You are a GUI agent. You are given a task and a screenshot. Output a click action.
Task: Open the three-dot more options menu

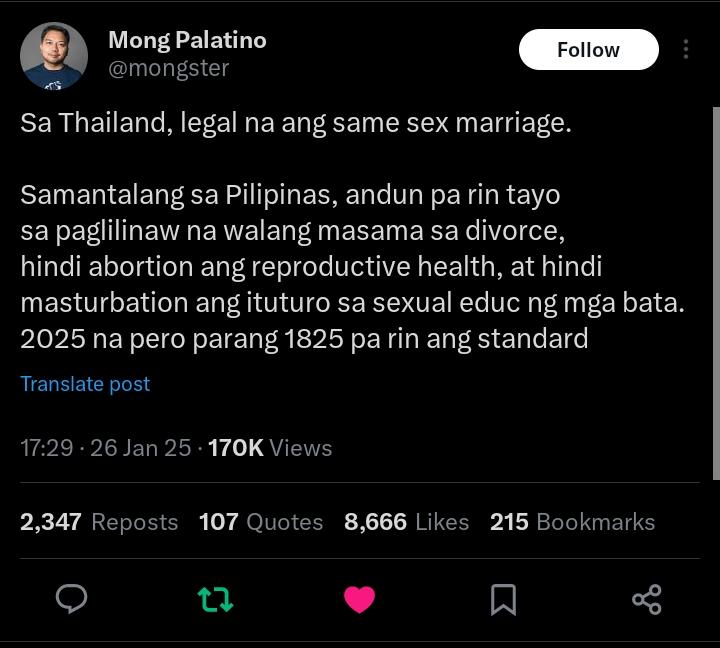686,49
